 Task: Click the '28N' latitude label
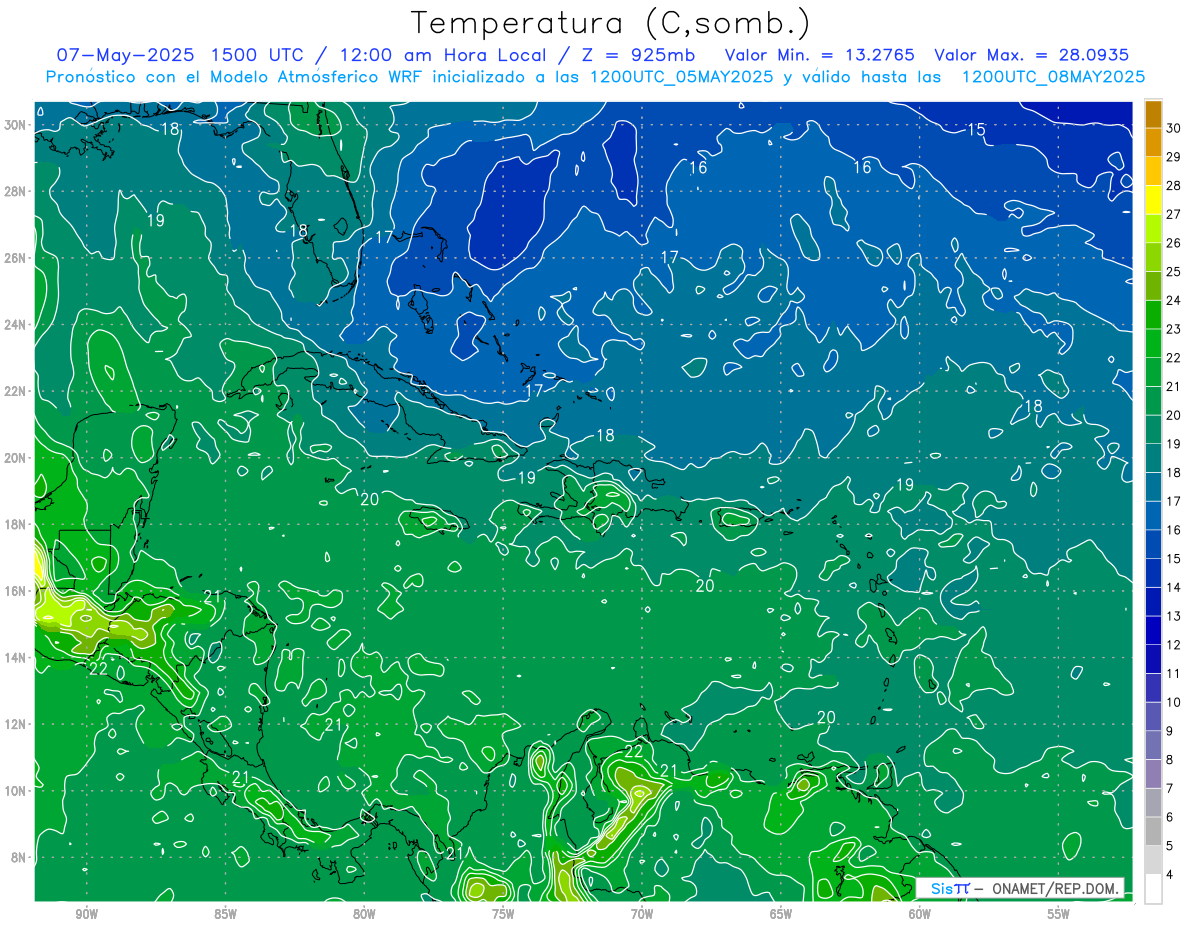[x=14, y=191]
